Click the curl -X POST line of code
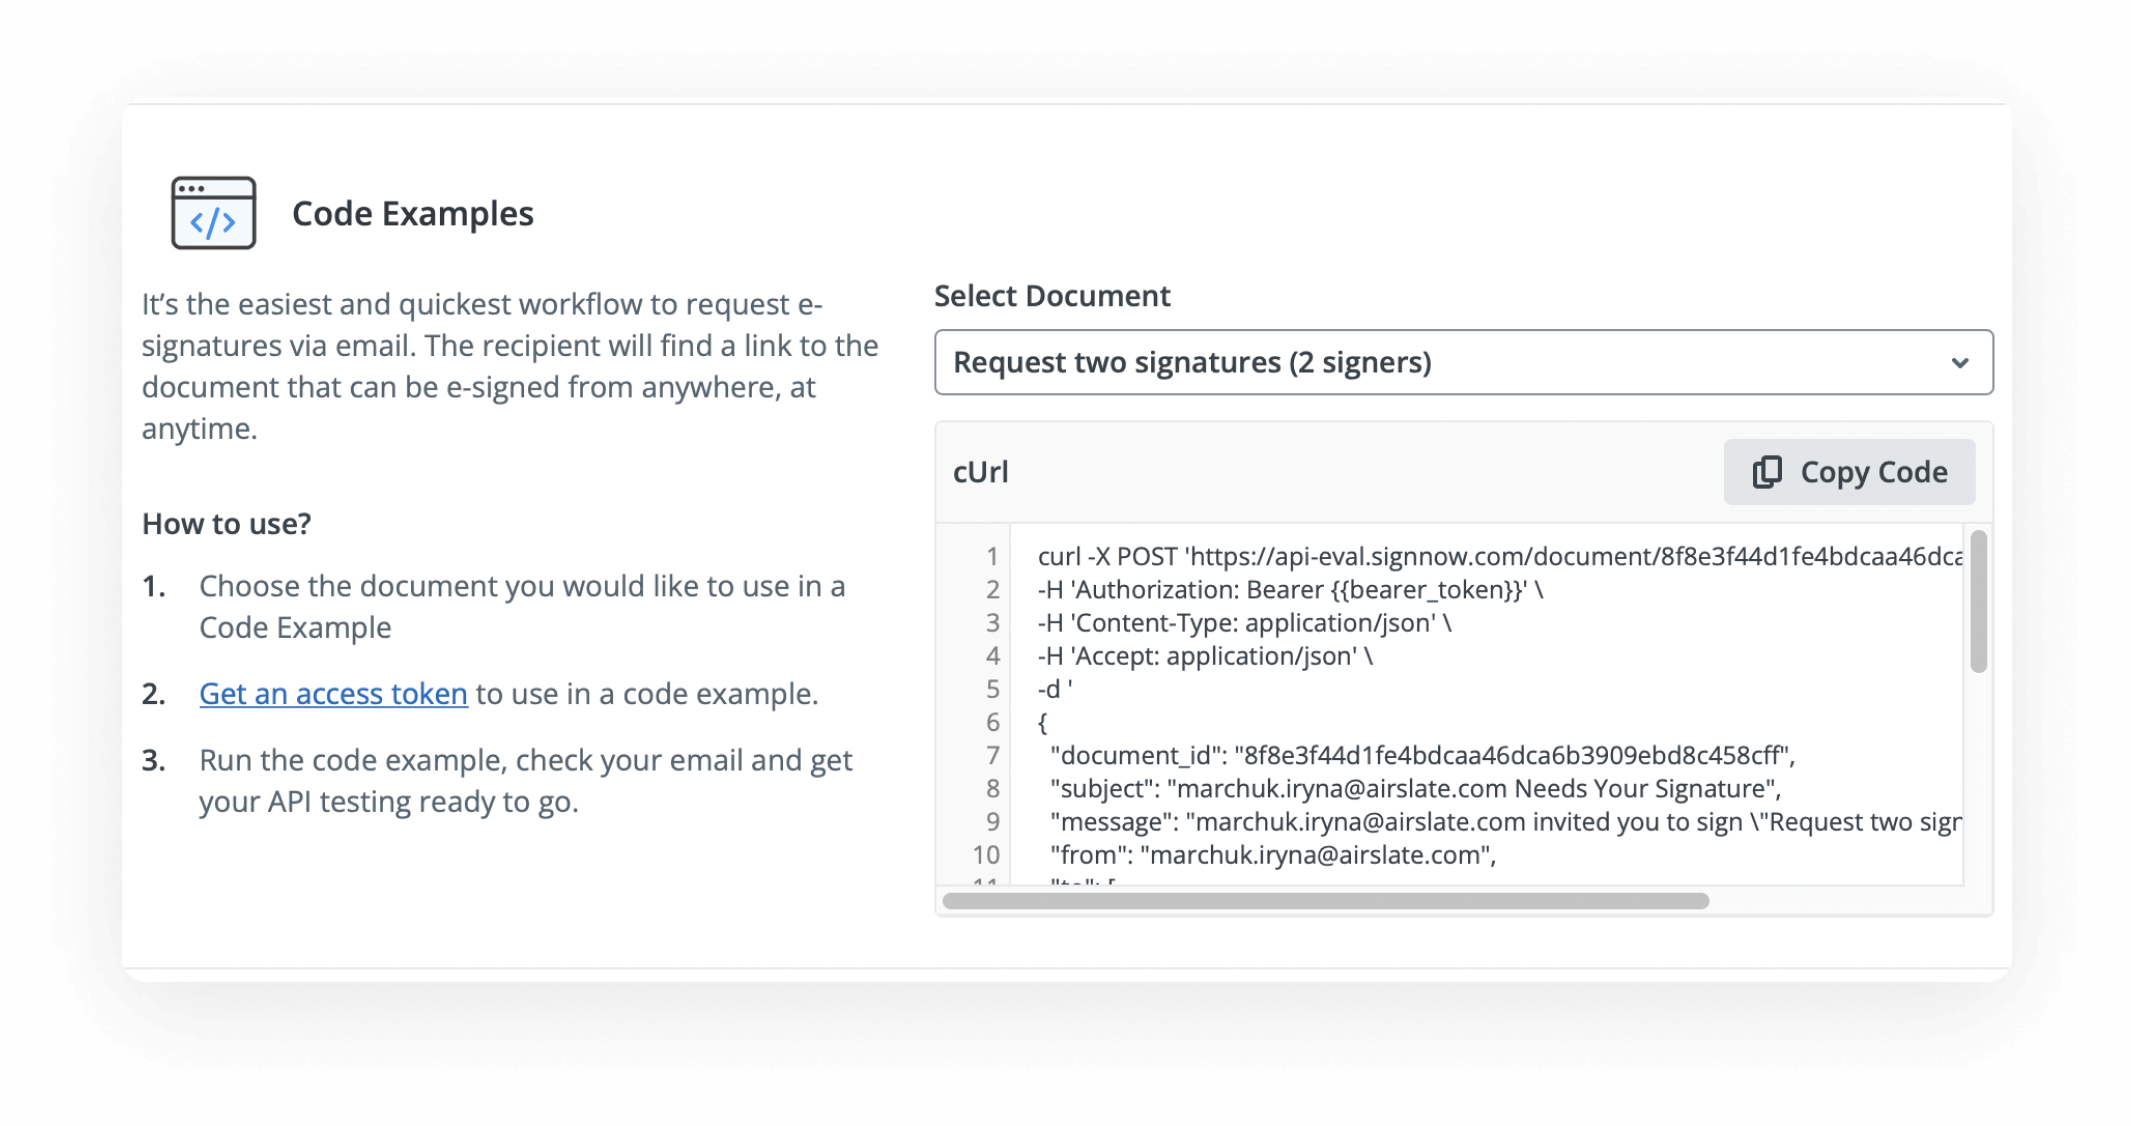2131x1126 pixels. pyautogui.click(x=1498, y=557)
